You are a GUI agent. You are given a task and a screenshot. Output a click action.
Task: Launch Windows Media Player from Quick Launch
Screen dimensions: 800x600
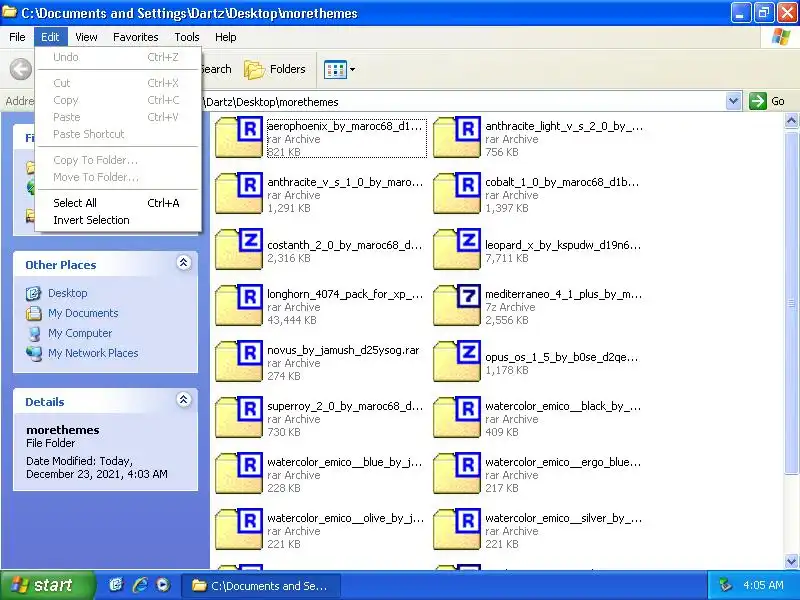pyautogui.click(x=163, y=585)
